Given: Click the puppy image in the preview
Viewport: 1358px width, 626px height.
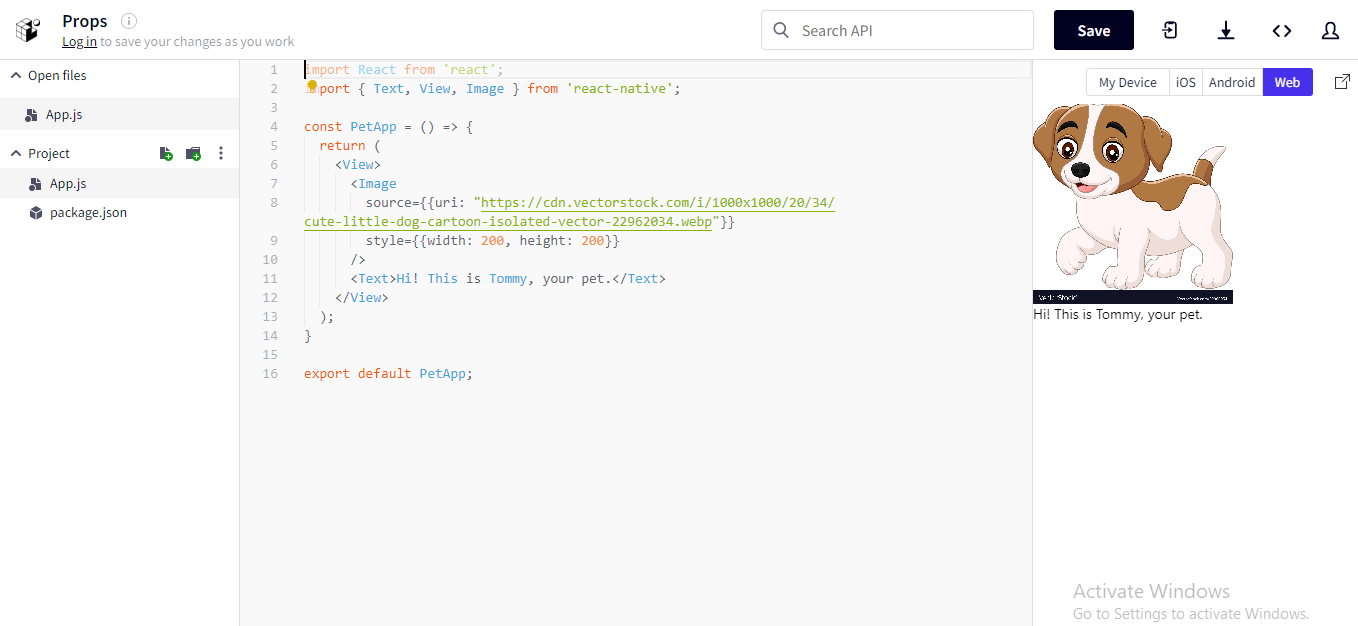Looking at the screenshot, I should pos(1133,204).
